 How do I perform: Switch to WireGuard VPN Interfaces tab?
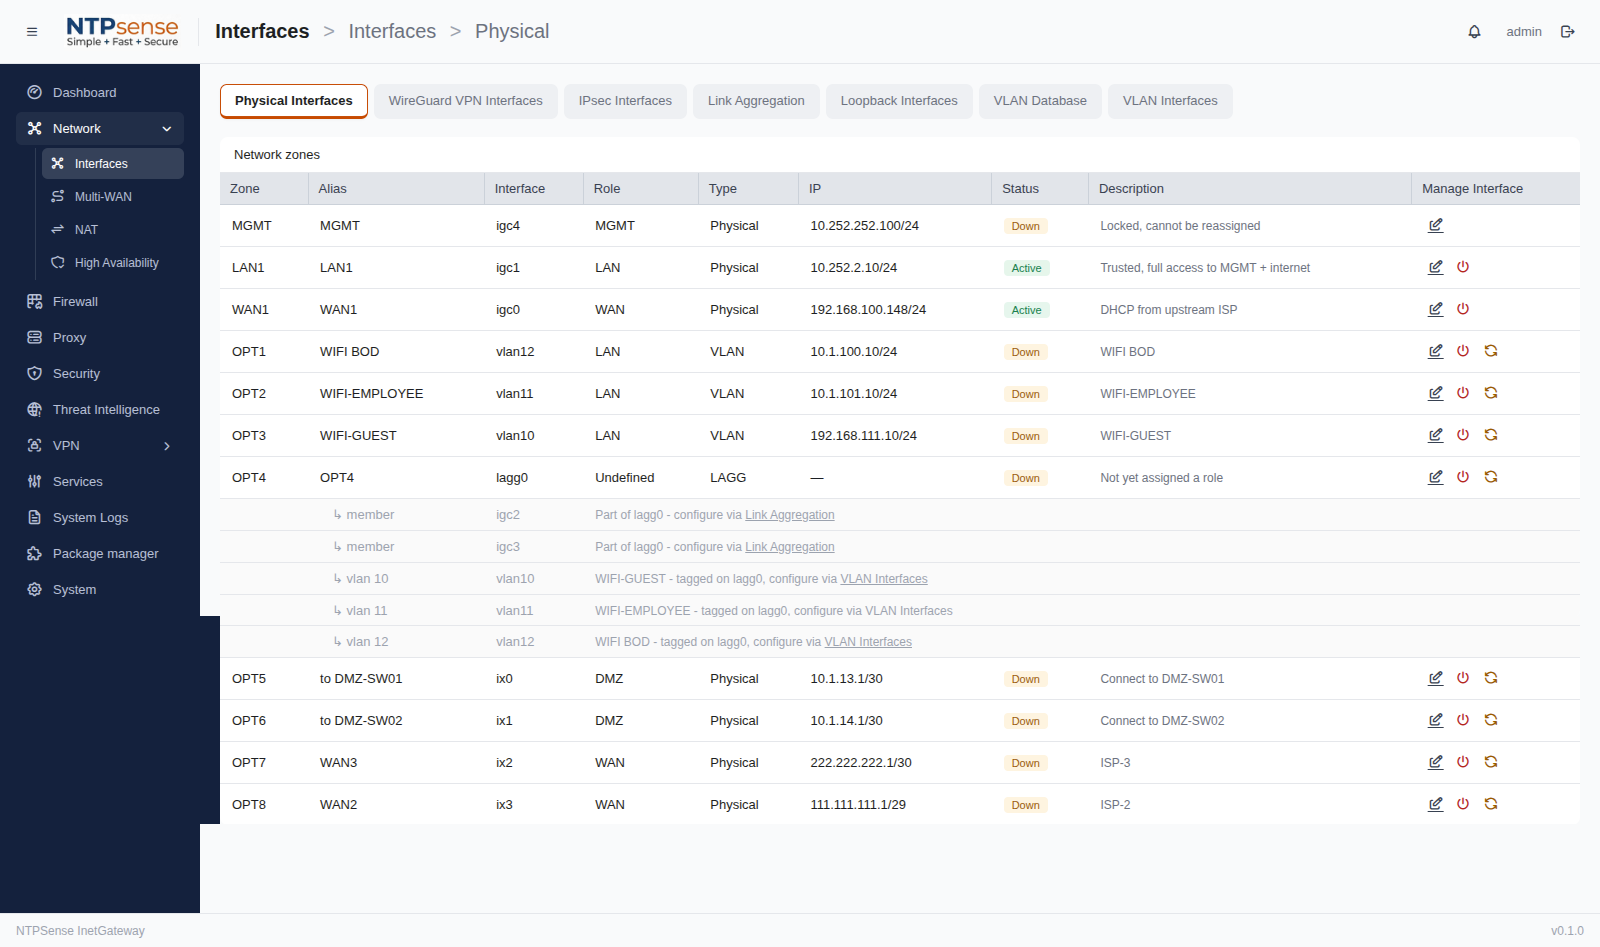[x=465, y=101]
